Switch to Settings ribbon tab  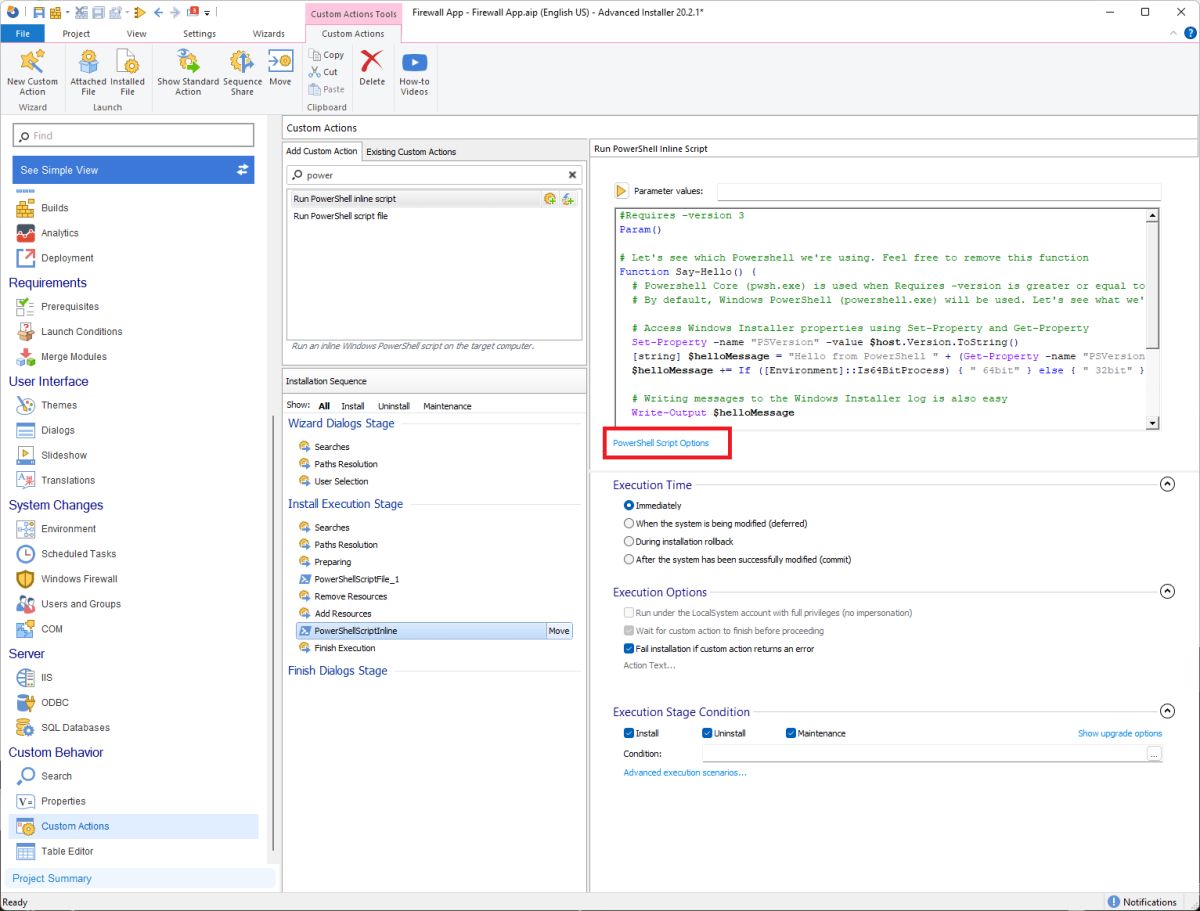199,33
